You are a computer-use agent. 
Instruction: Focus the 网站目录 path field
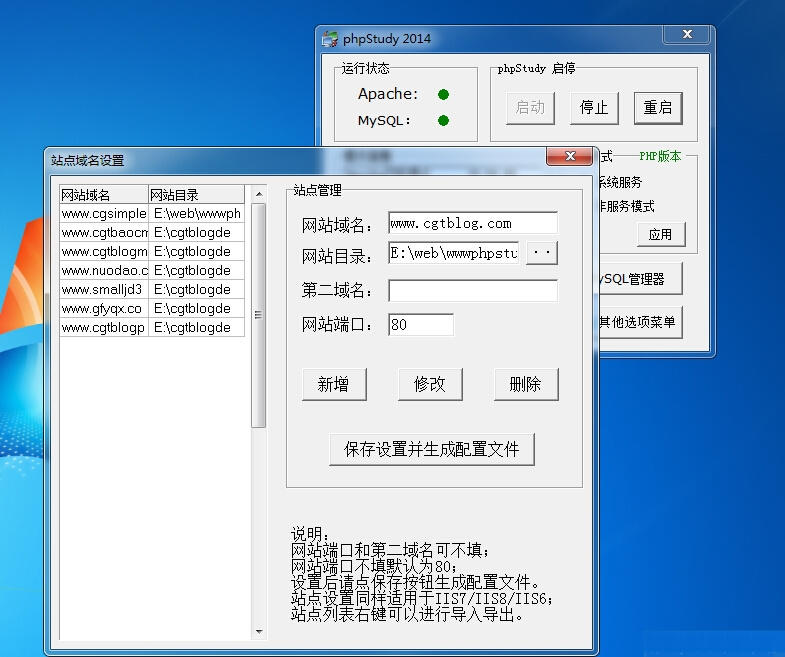tap(454, 253)
